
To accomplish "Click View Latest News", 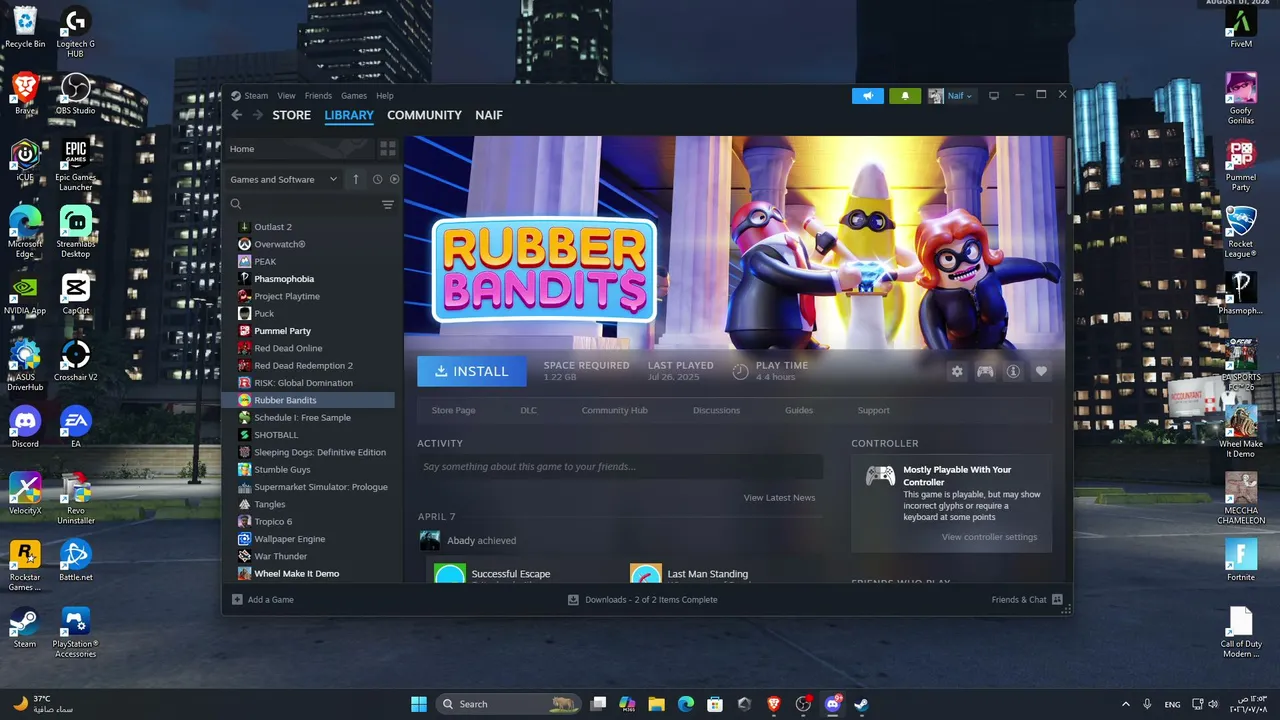I will tap(779, 497).
